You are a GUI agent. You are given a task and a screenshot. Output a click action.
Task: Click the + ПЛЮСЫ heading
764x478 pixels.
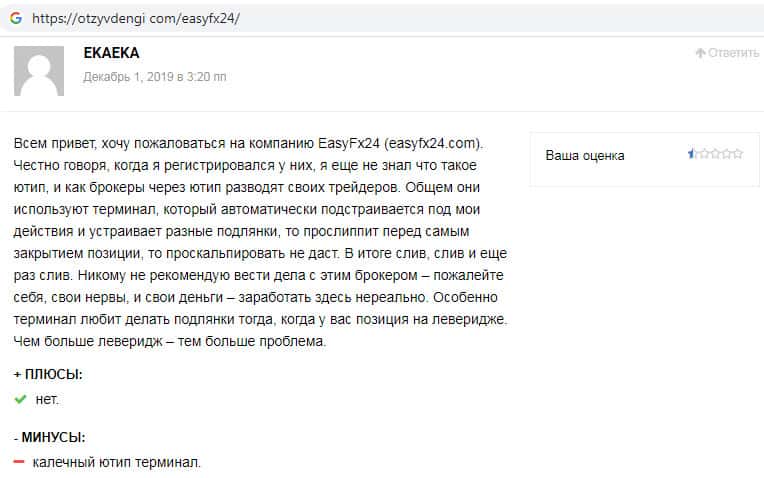(48, 374)
